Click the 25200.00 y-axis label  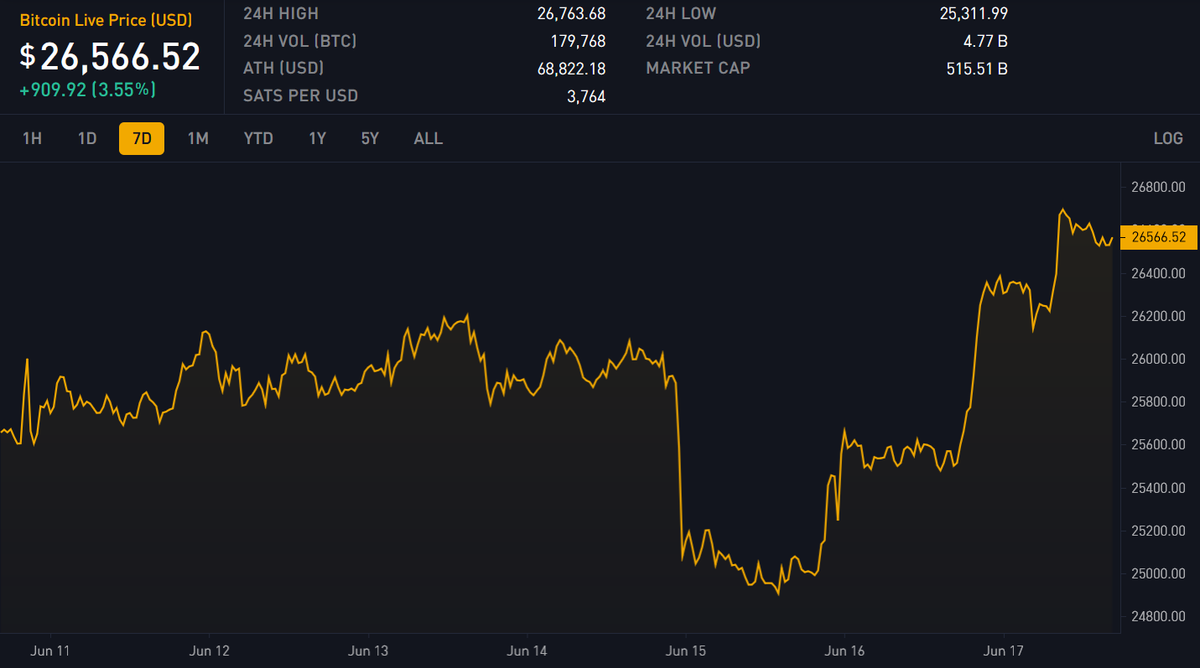click(1158, 531)
